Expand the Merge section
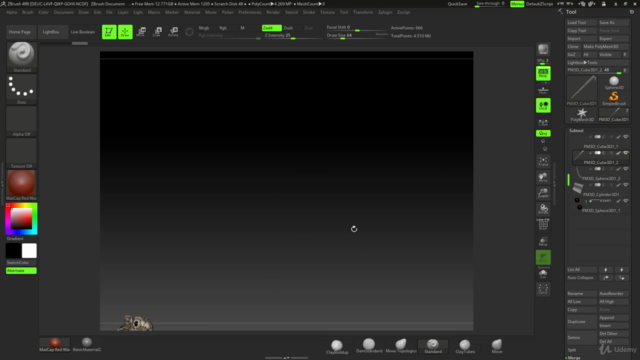 click(573, 358)
